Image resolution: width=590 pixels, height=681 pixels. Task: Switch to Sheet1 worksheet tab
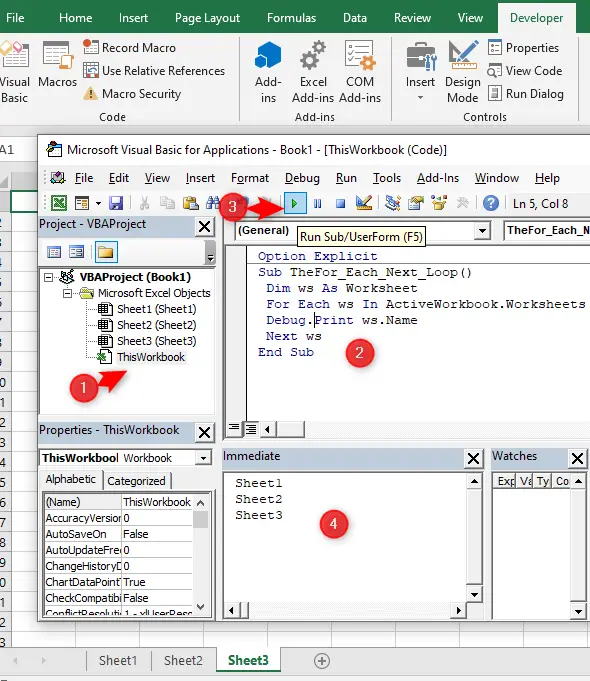(118, 661)
